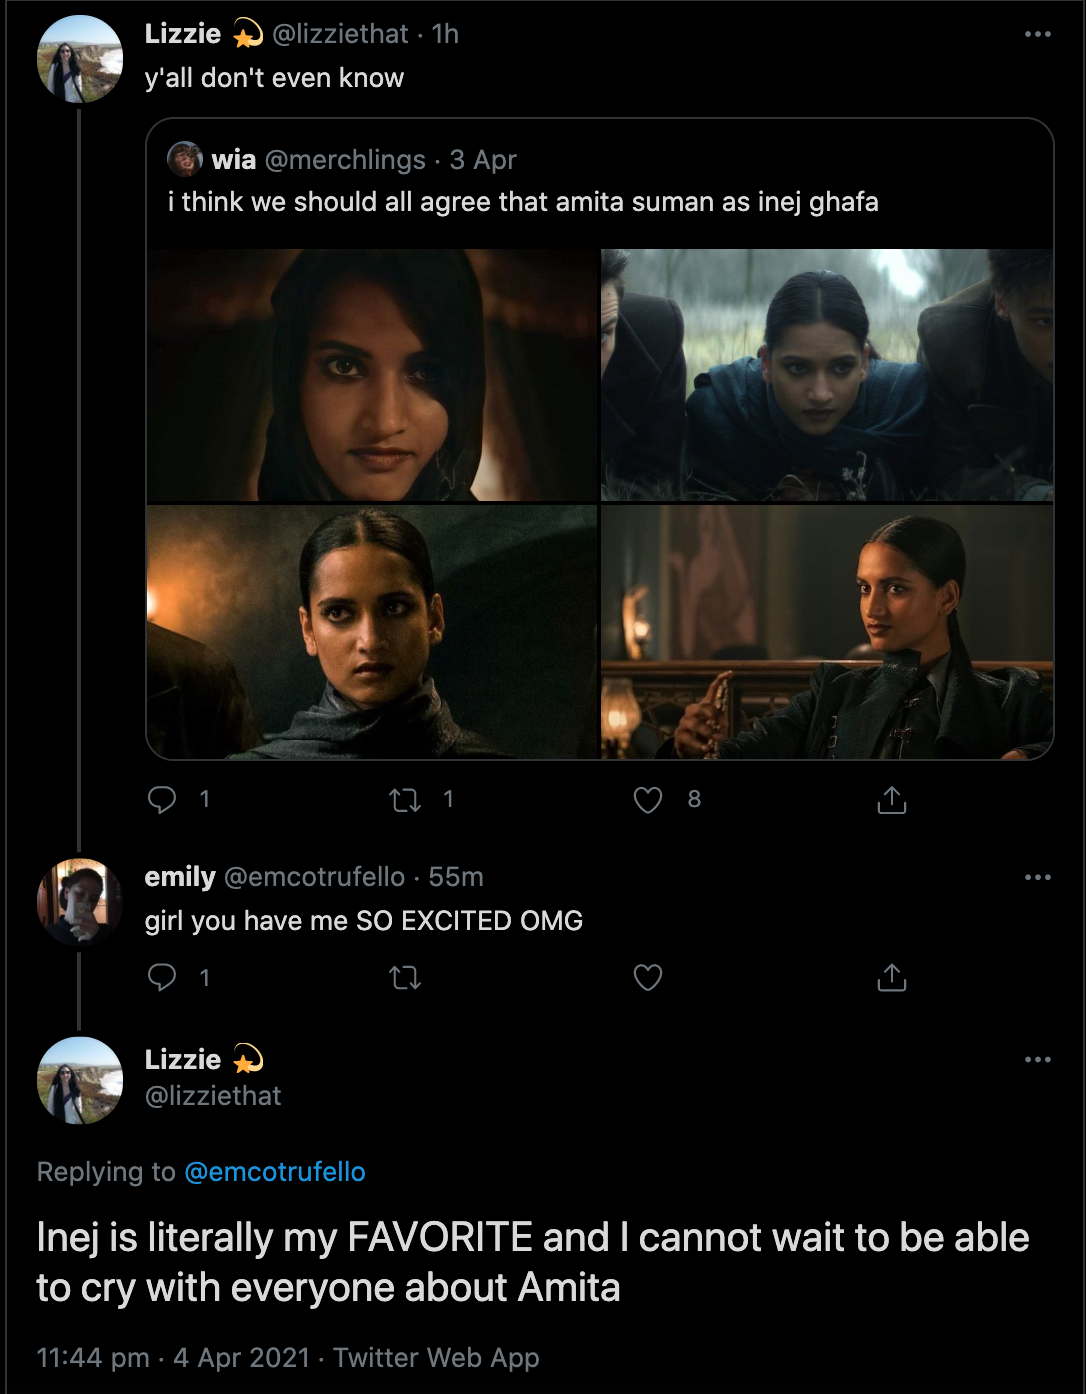
Task: Share wia's quoted tweet
Action: tap(891, 799)
